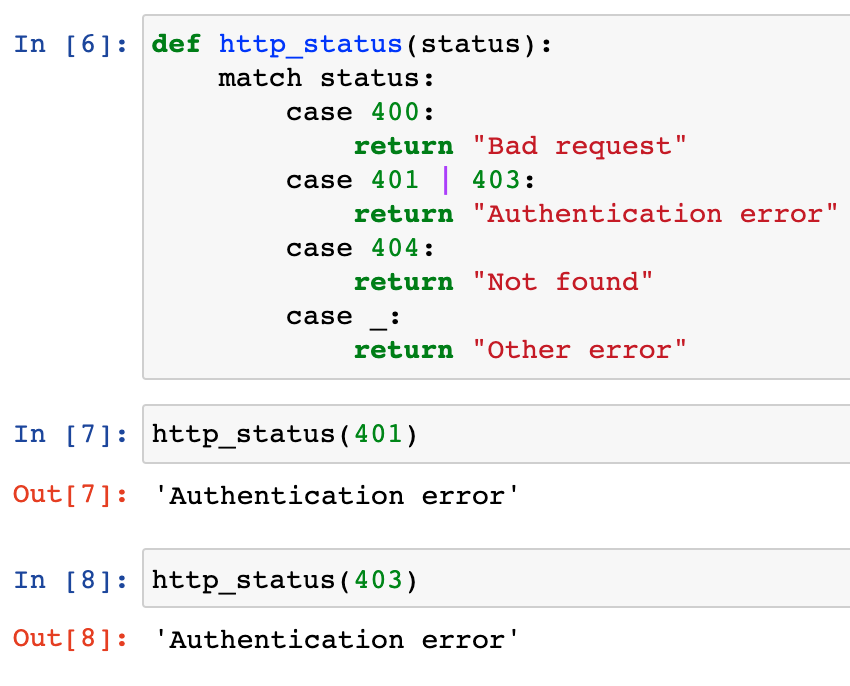Click the In [6] cell prompt
The image size is (850, 686).
72,45
